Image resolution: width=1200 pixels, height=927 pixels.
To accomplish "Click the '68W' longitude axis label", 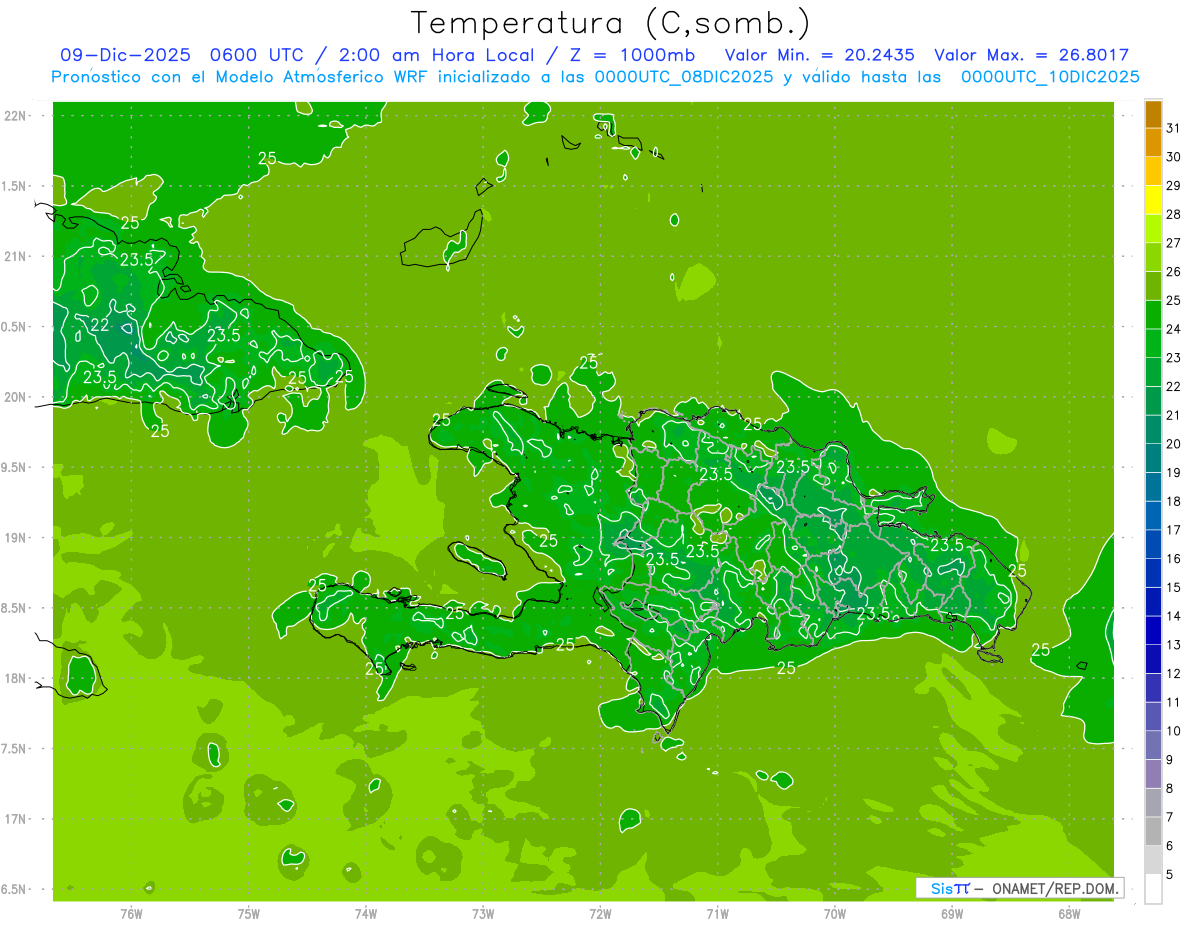I will [x=1069, y=913].
